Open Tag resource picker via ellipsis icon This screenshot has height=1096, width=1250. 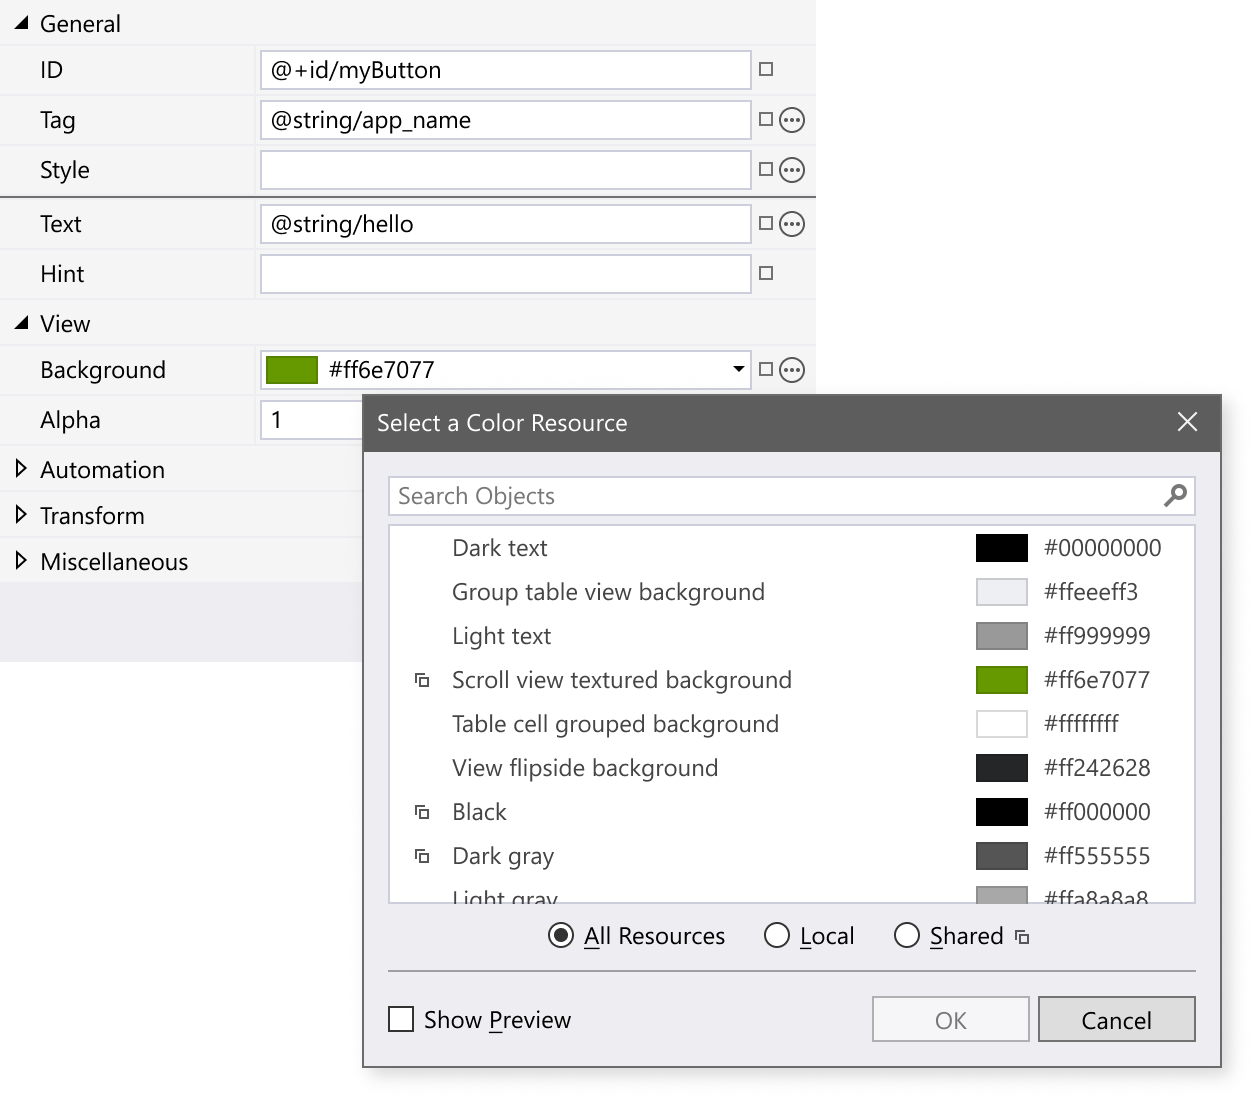coord(791,120)
